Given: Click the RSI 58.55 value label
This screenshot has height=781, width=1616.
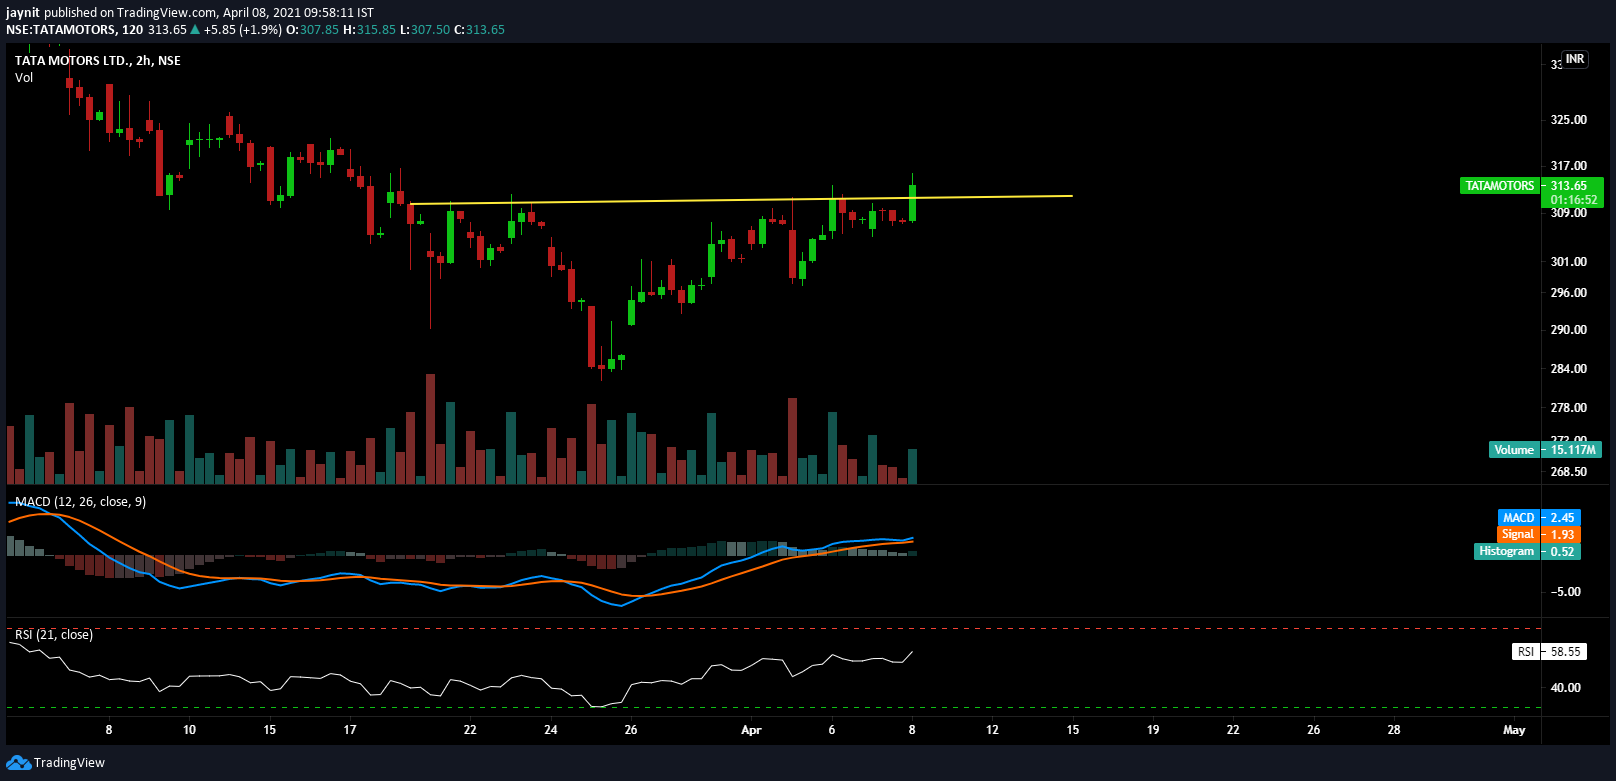Looking at the screenshot, I should (1548, 652).
